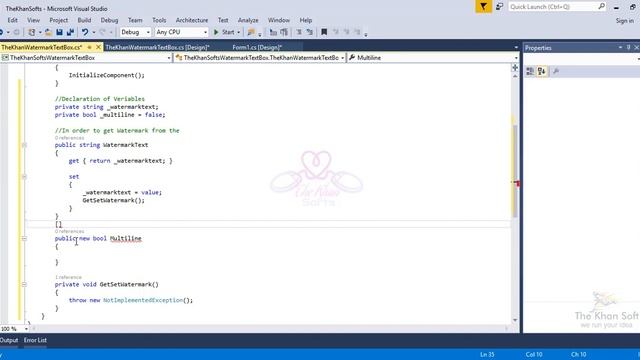The height and width of the screenshot is (360, 640).
Task: Open the View menu
Action: [33, 20]
